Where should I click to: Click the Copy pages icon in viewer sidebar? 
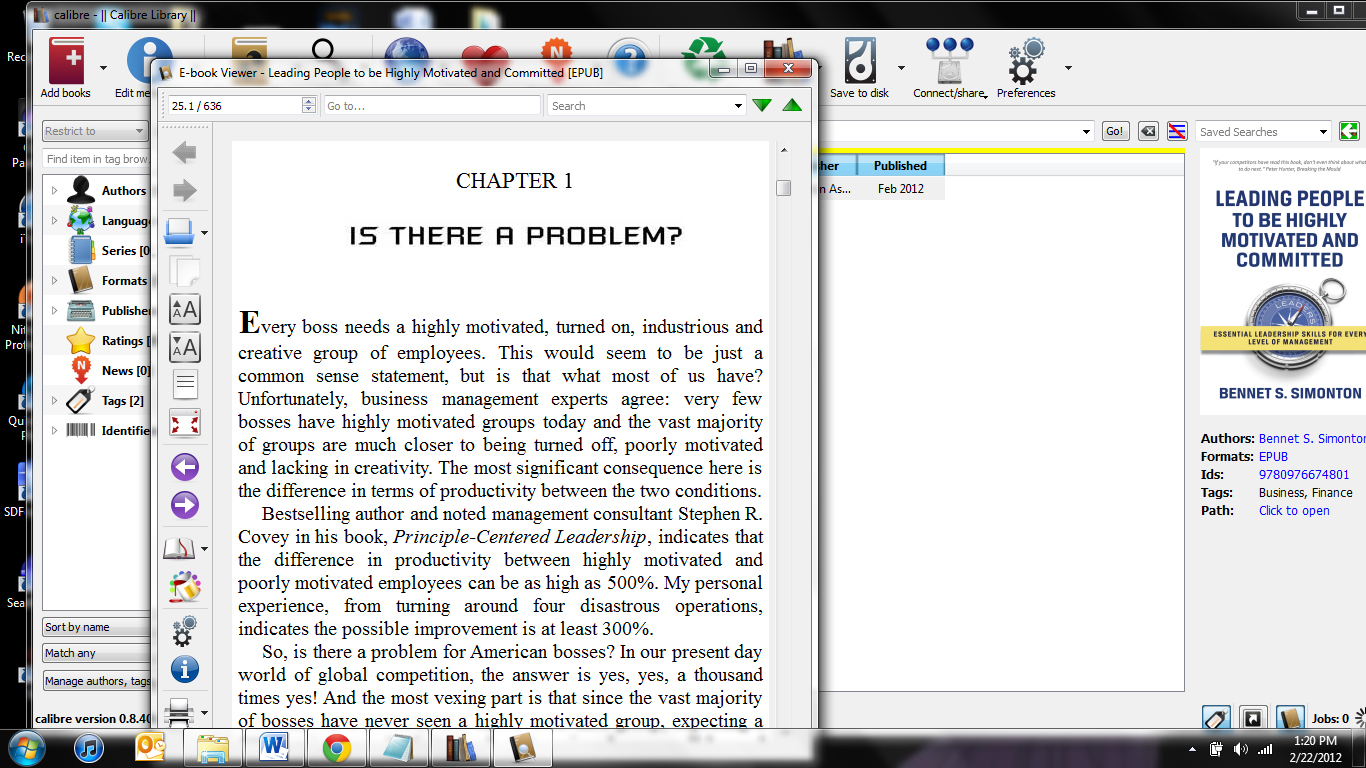tap(185, 270)
